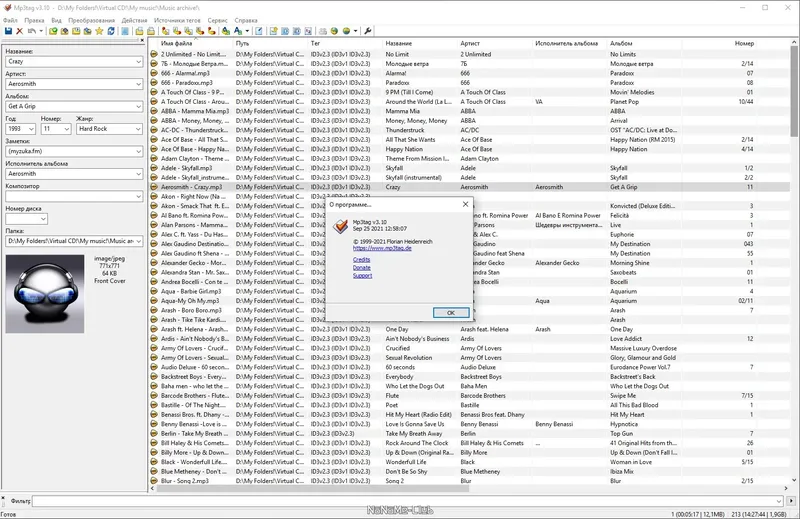Screen dimensions: 800x519
Task: Open the Преобразования menu
Action: 91,20
